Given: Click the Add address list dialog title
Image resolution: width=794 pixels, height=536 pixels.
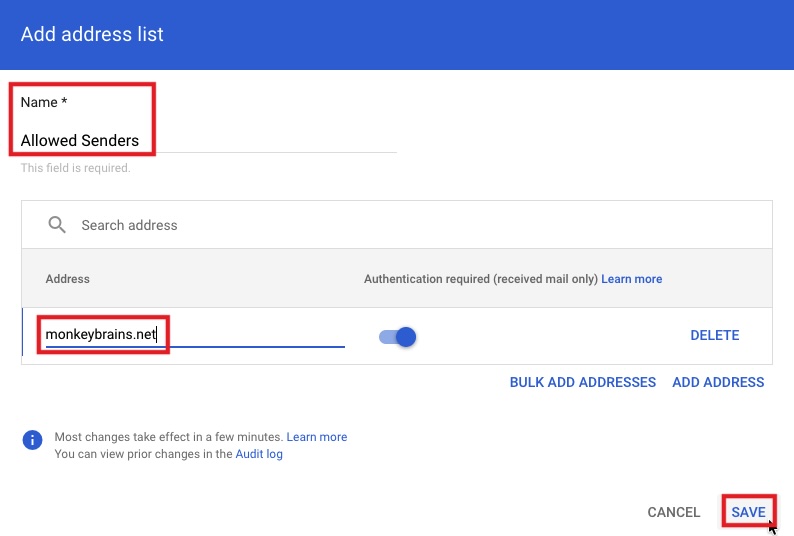Looking at the screenshot, I should pyautogui.click(x=92, y=35).
